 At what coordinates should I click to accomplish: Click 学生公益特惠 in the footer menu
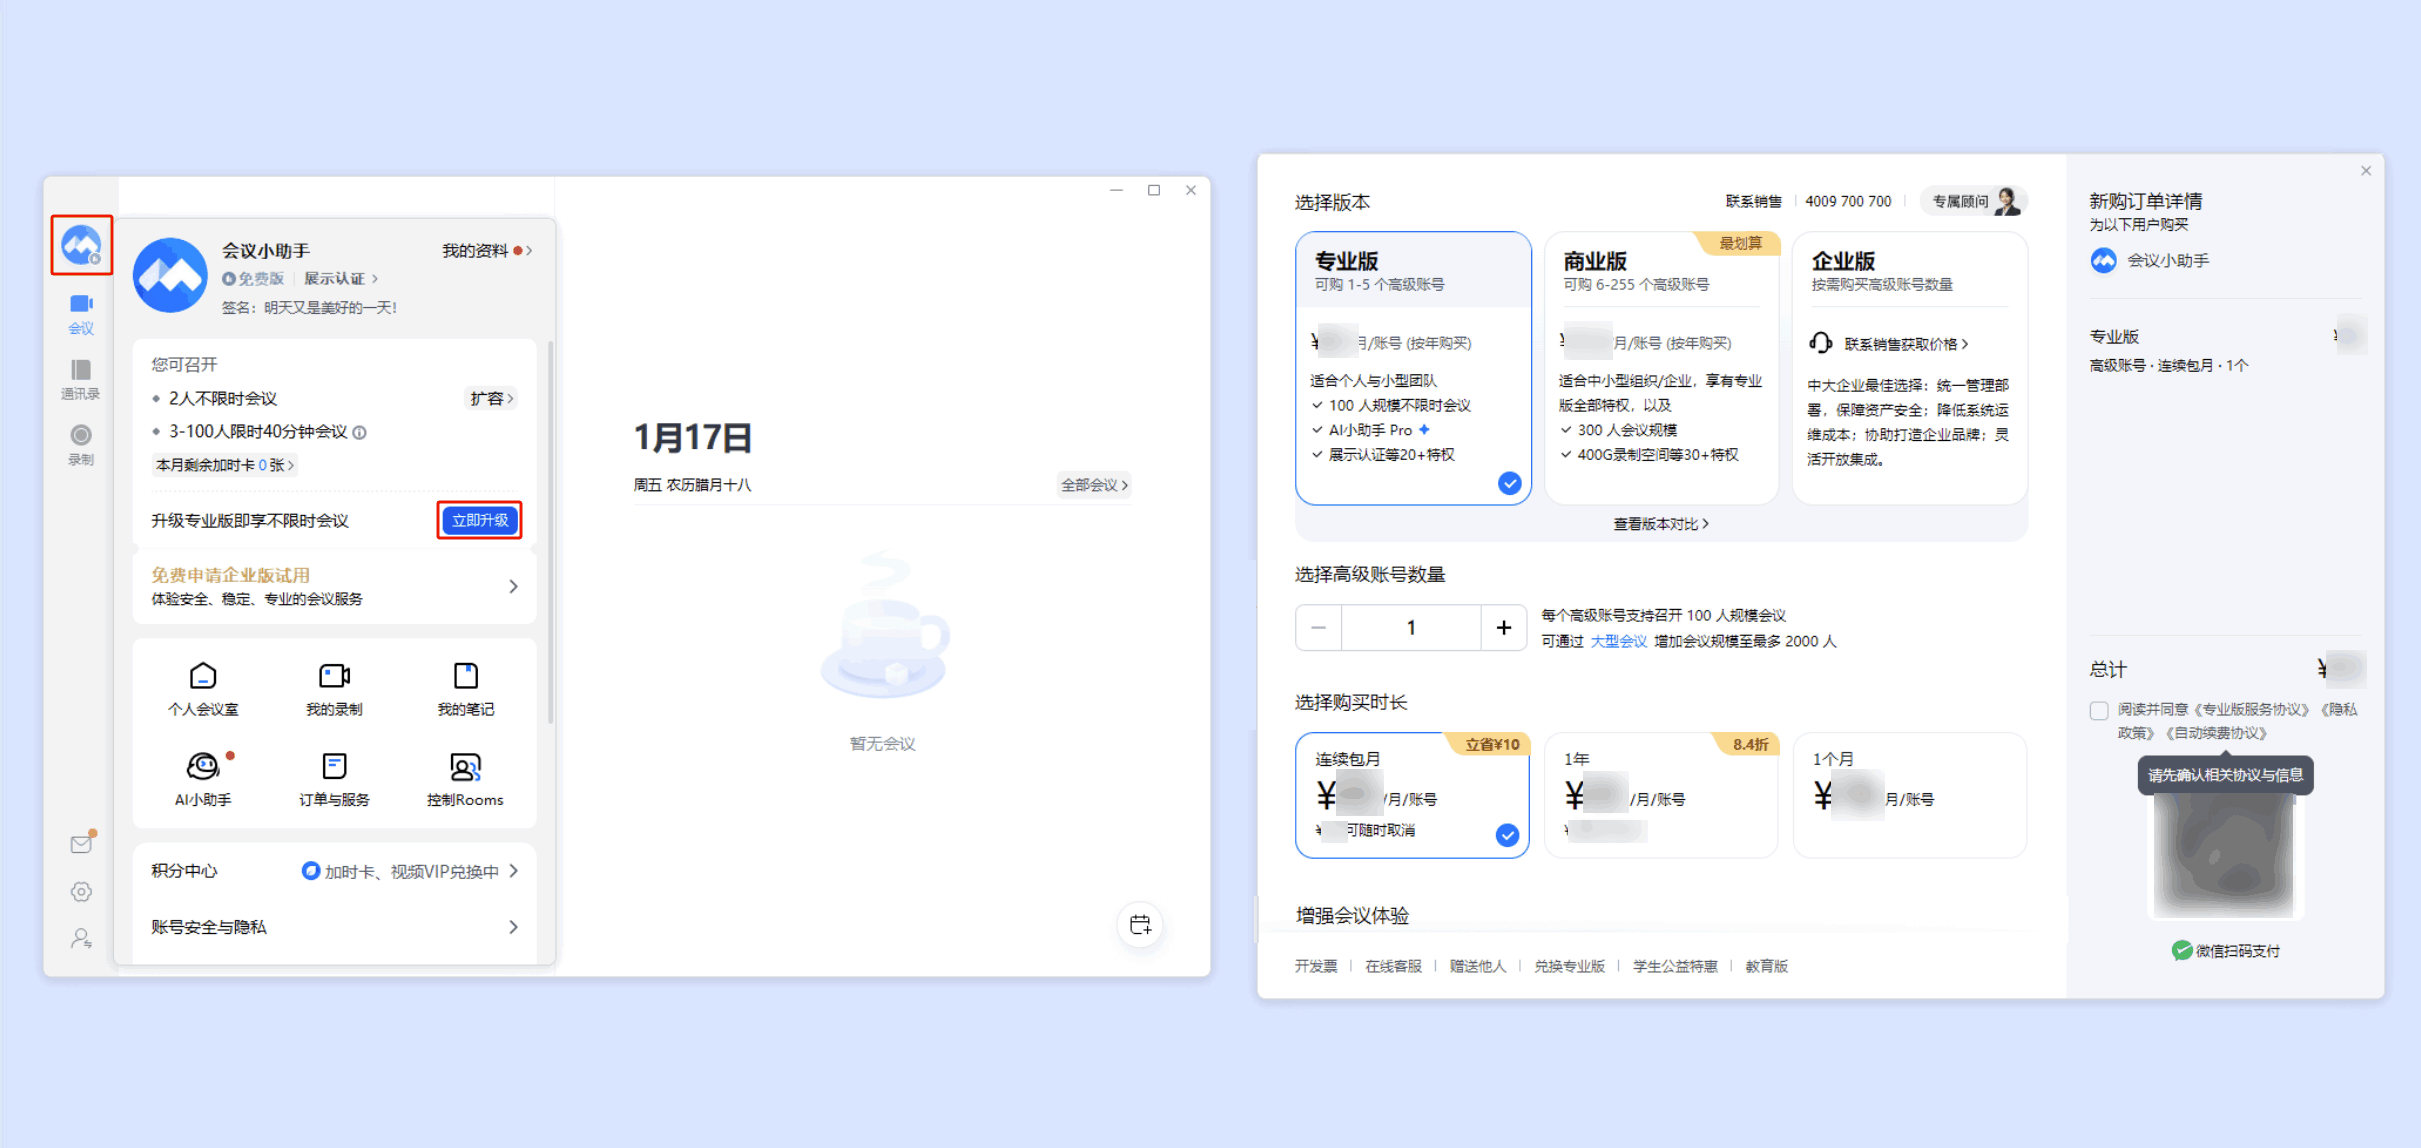click(1675, 966)
